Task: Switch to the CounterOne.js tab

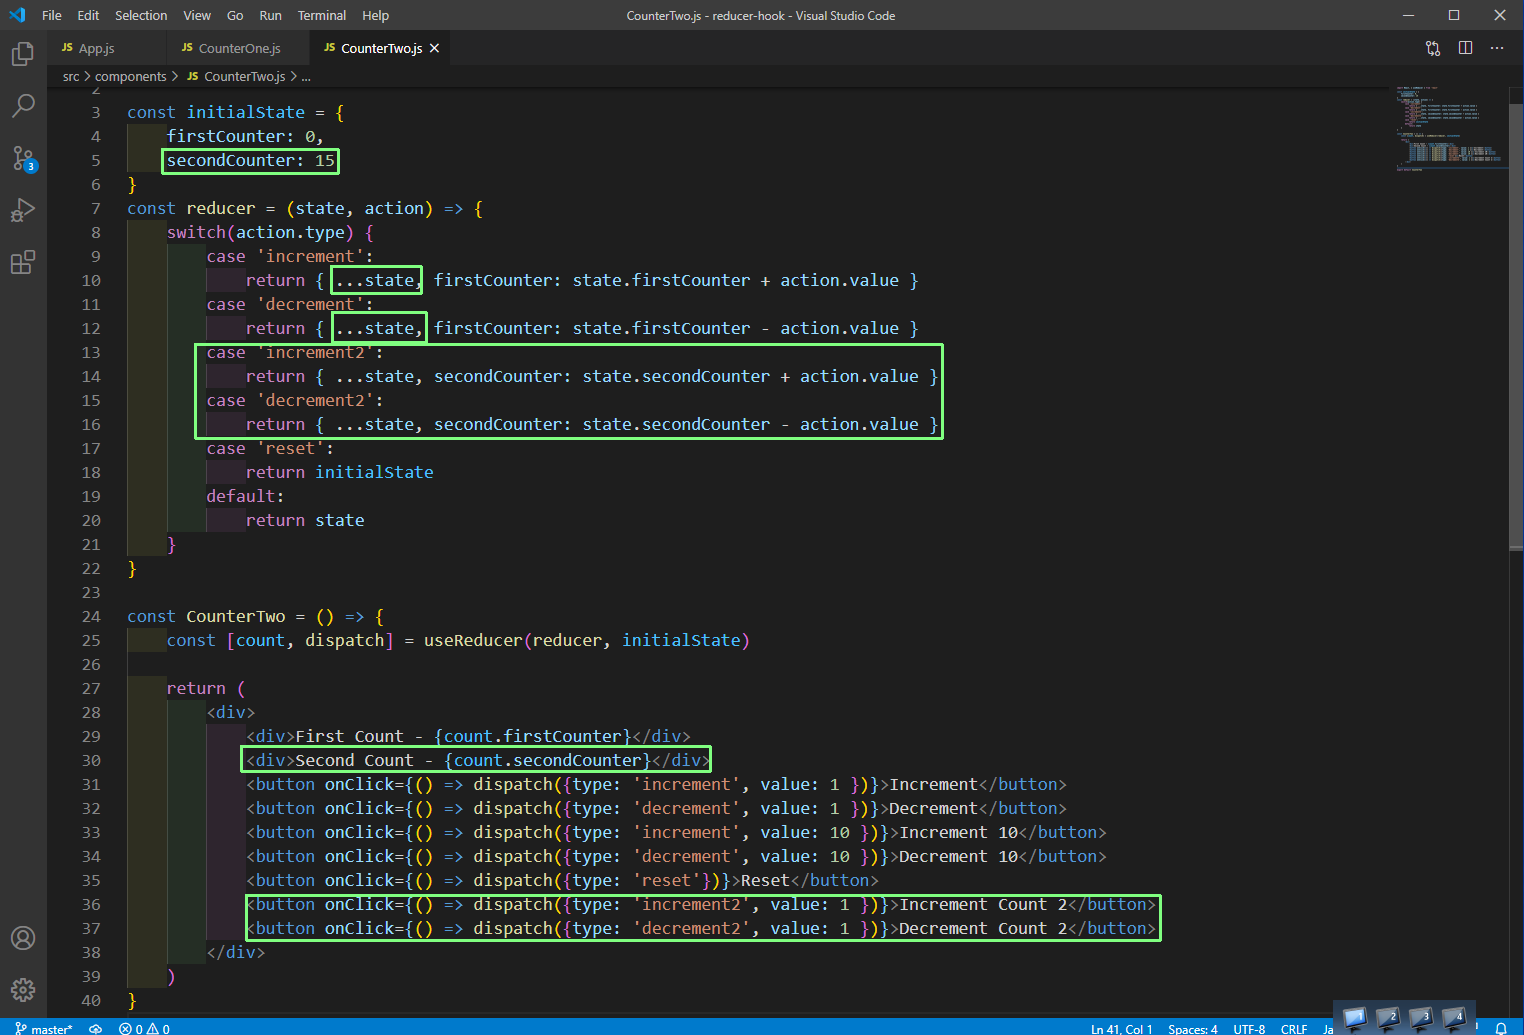Action: click(x=239, y=48)
